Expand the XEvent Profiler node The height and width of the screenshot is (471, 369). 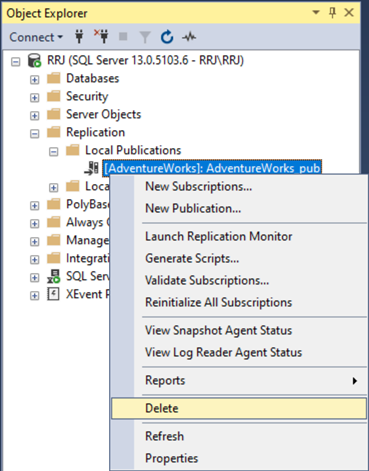[x=35, y=296]
